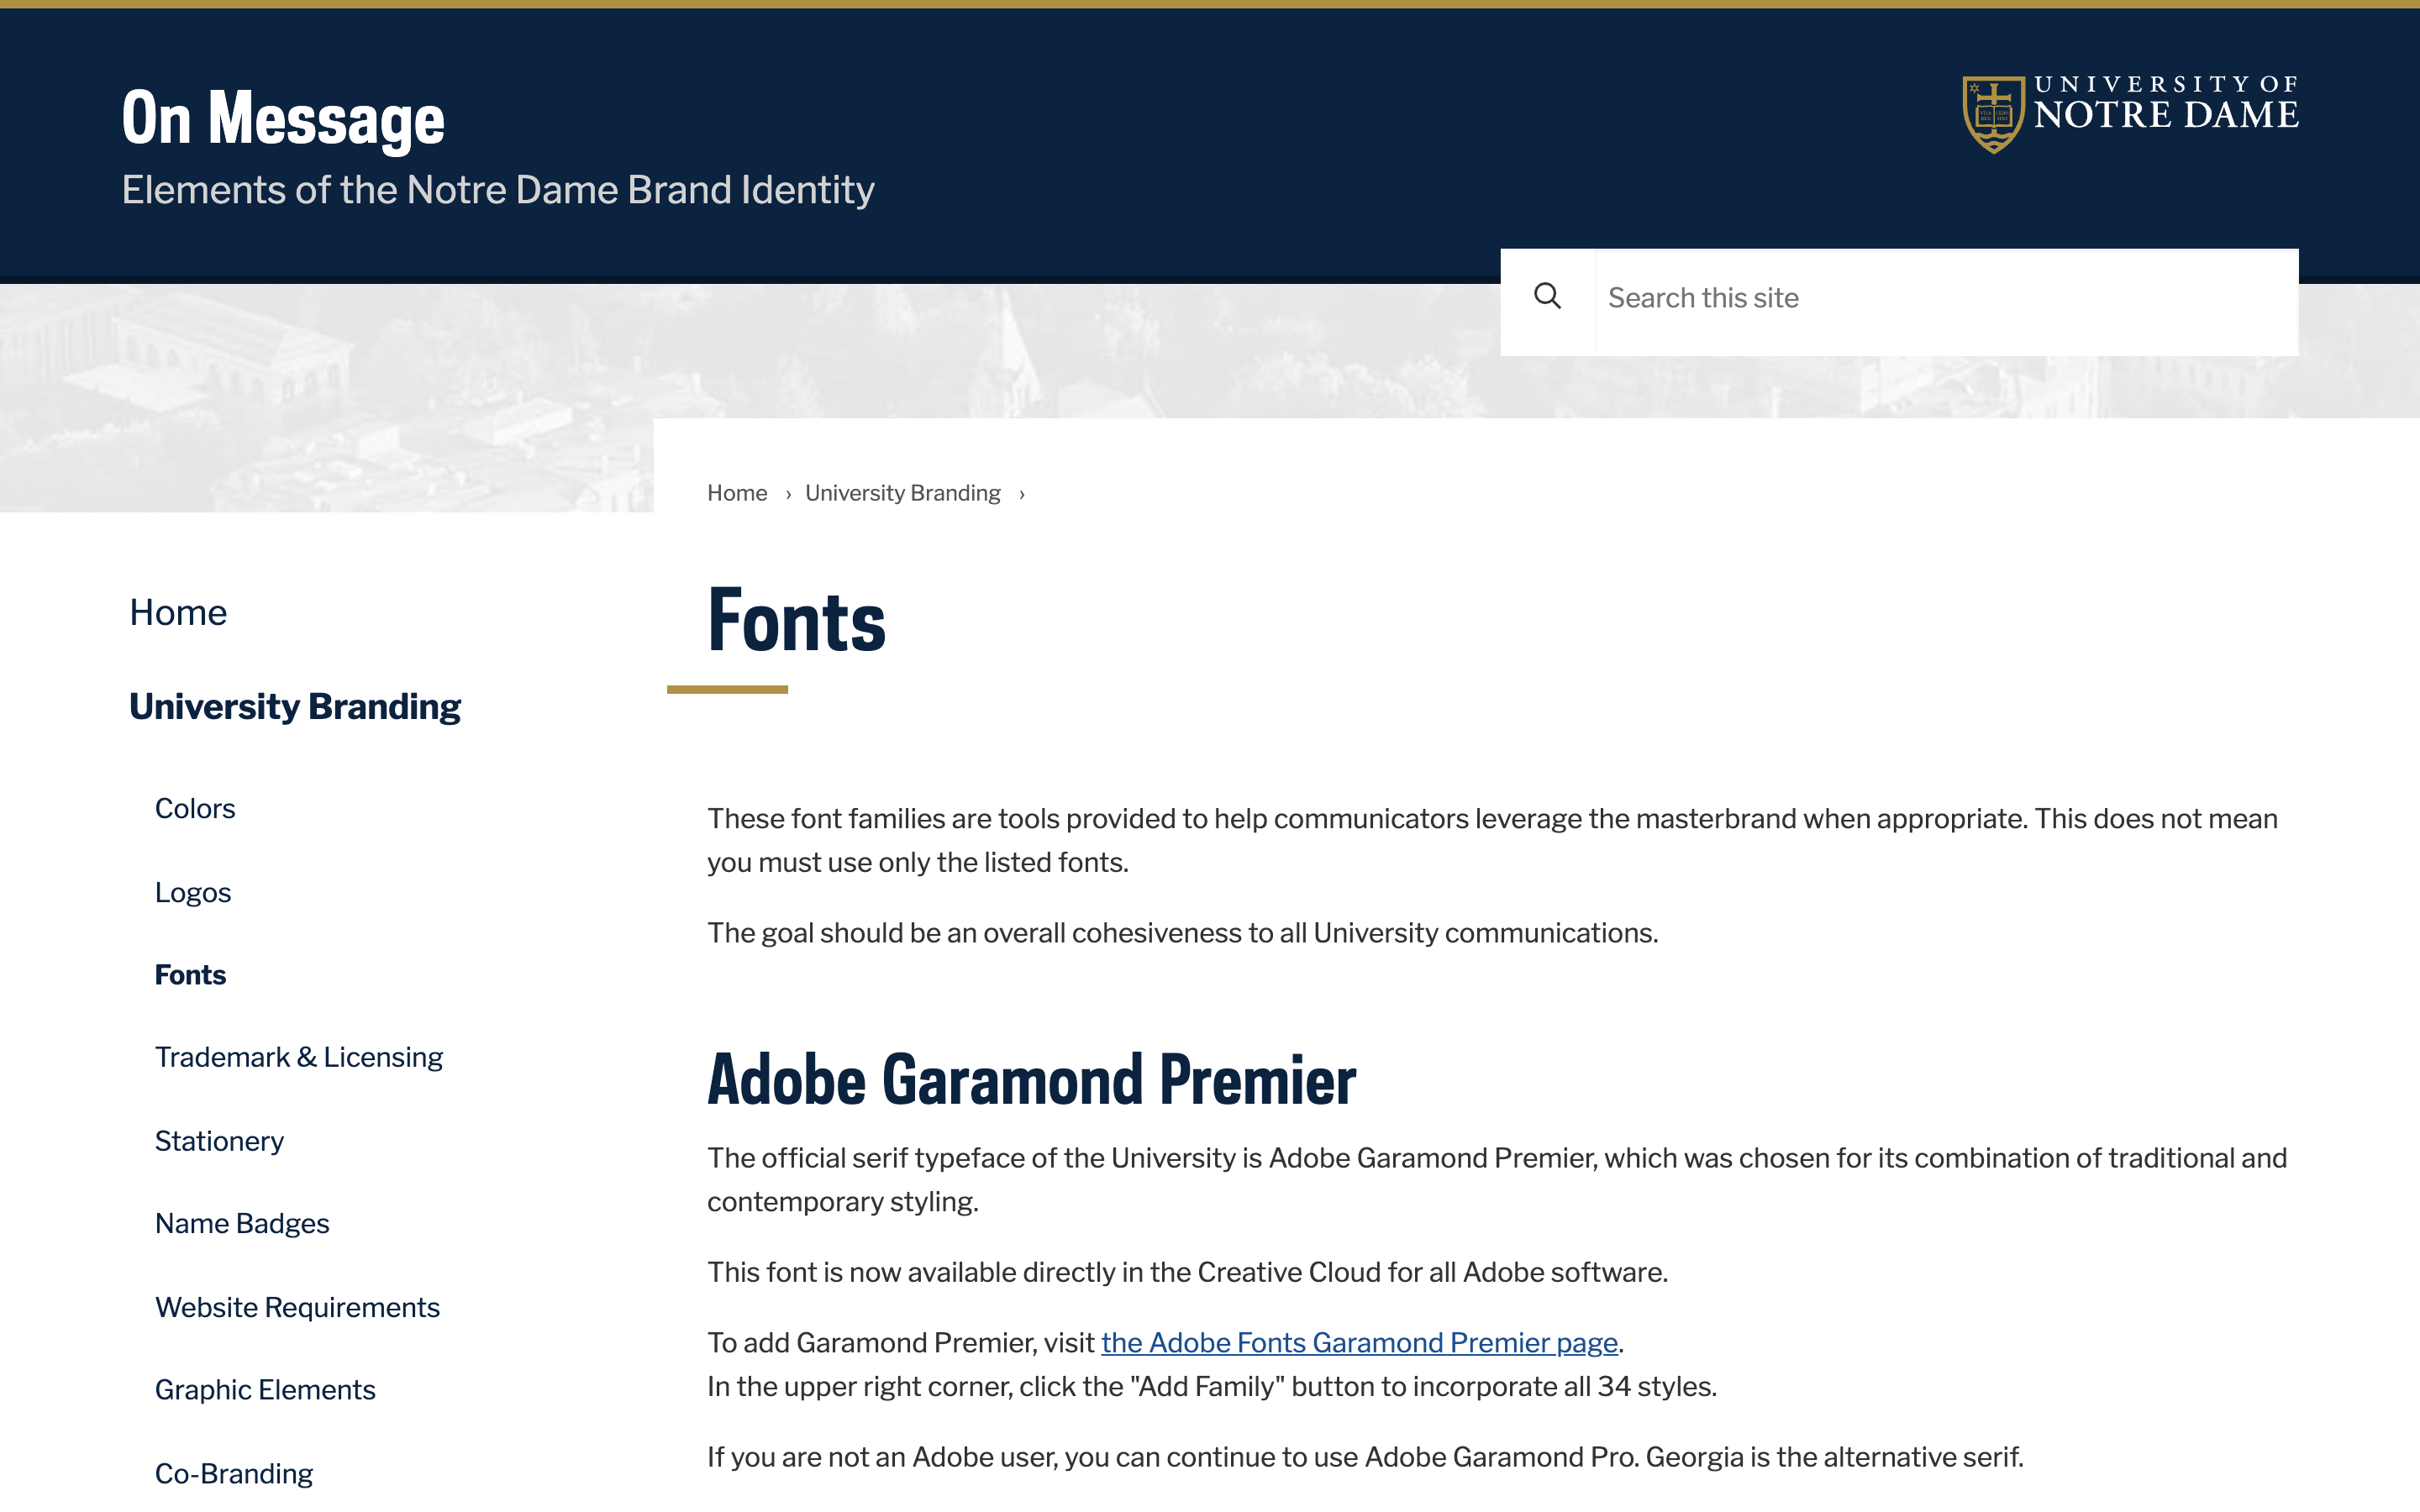Open the Logos sidebar link
The height and width of the screenshot is (1512, 2420).
[x=193, y=892]
